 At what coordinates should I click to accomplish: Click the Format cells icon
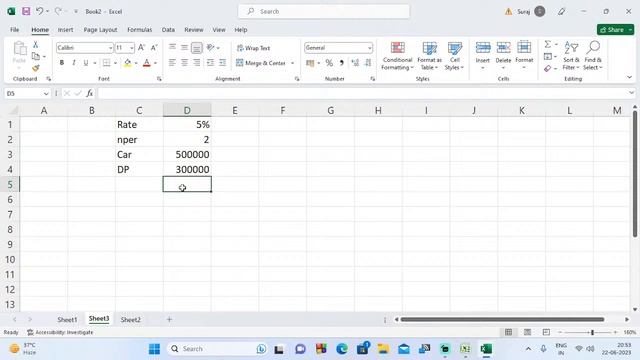click(x=524, y=48)
